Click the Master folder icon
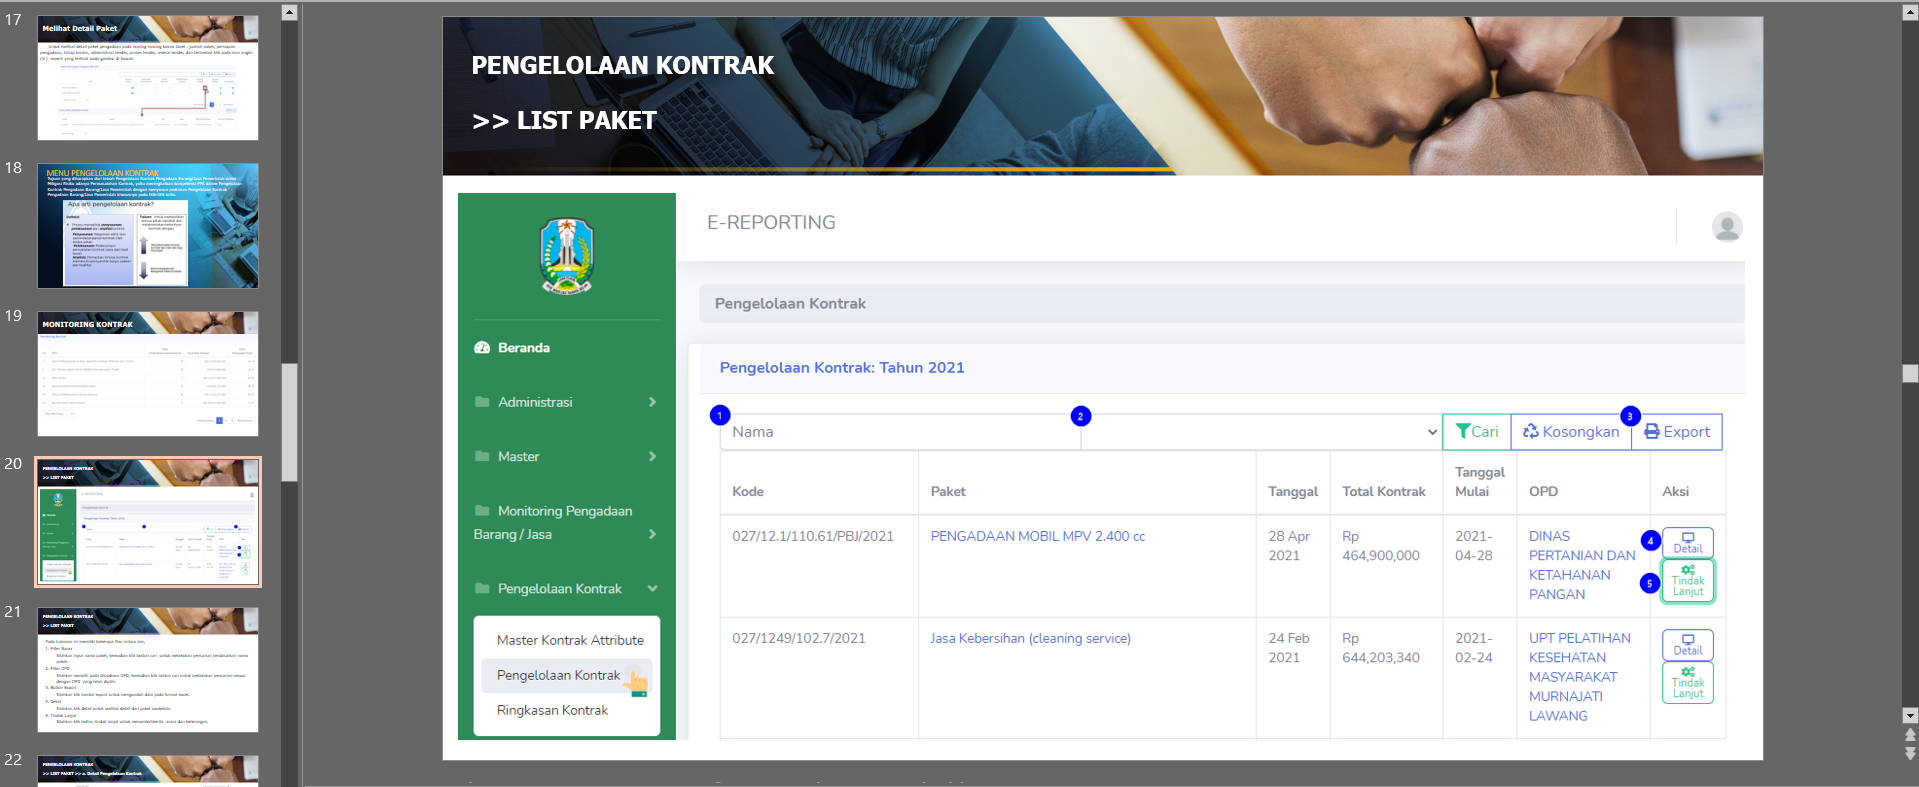 pos(482,456)
